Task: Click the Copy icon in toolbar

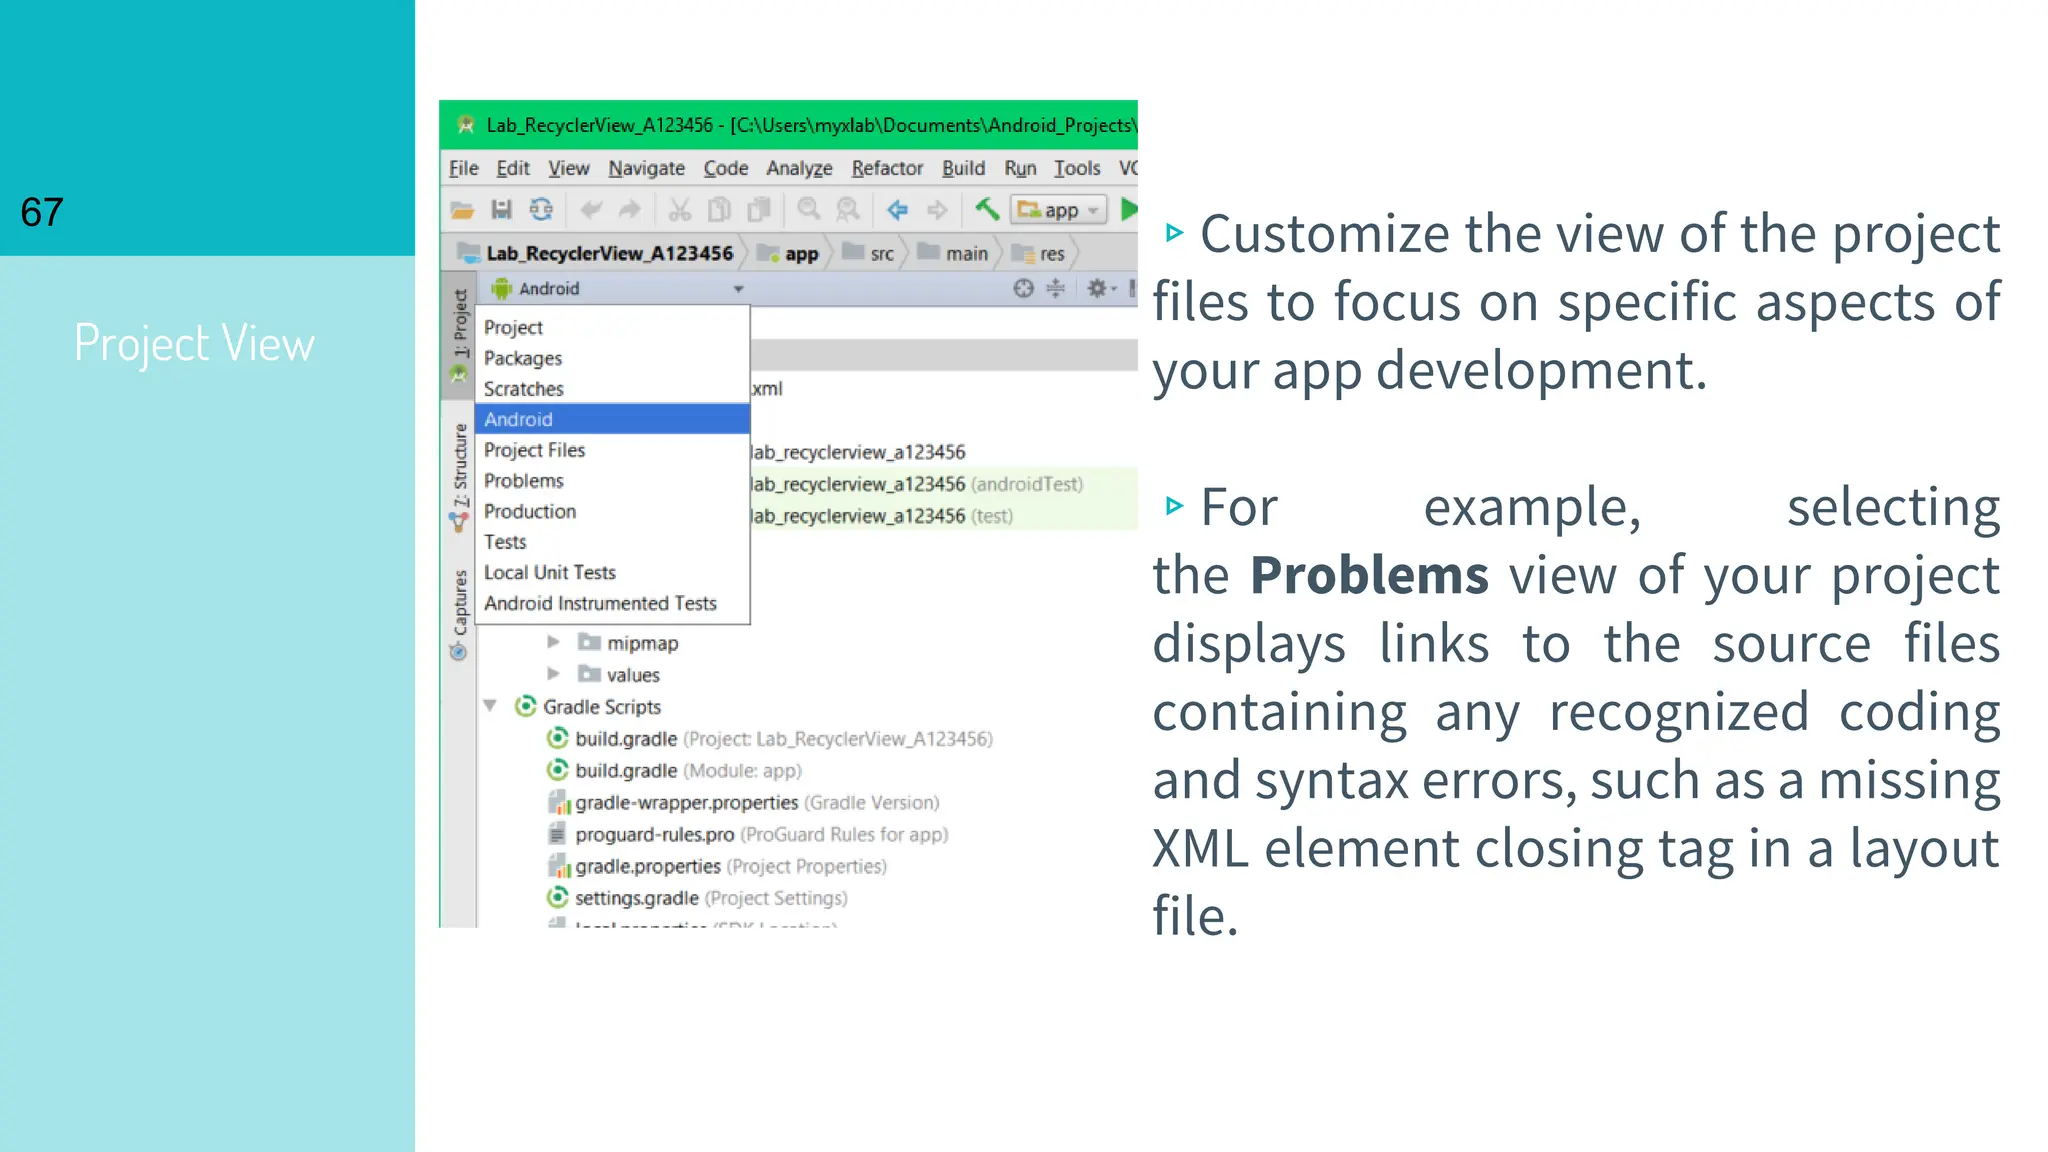Action: 719,210
